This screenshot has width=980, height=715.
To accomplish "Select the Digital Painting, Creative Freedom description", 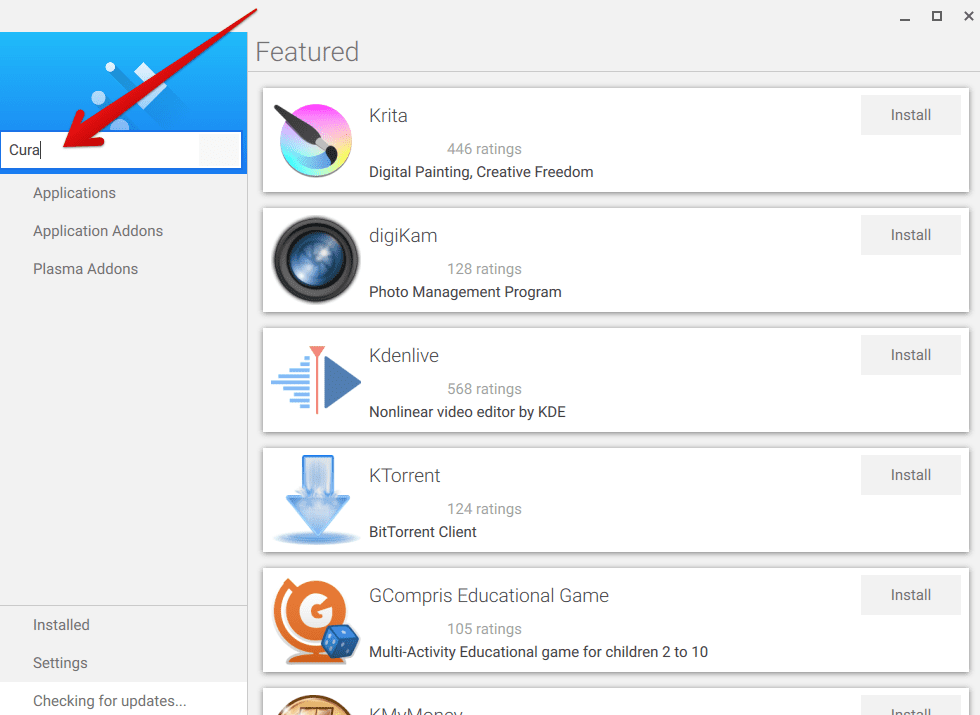I will tap(481, 172).
